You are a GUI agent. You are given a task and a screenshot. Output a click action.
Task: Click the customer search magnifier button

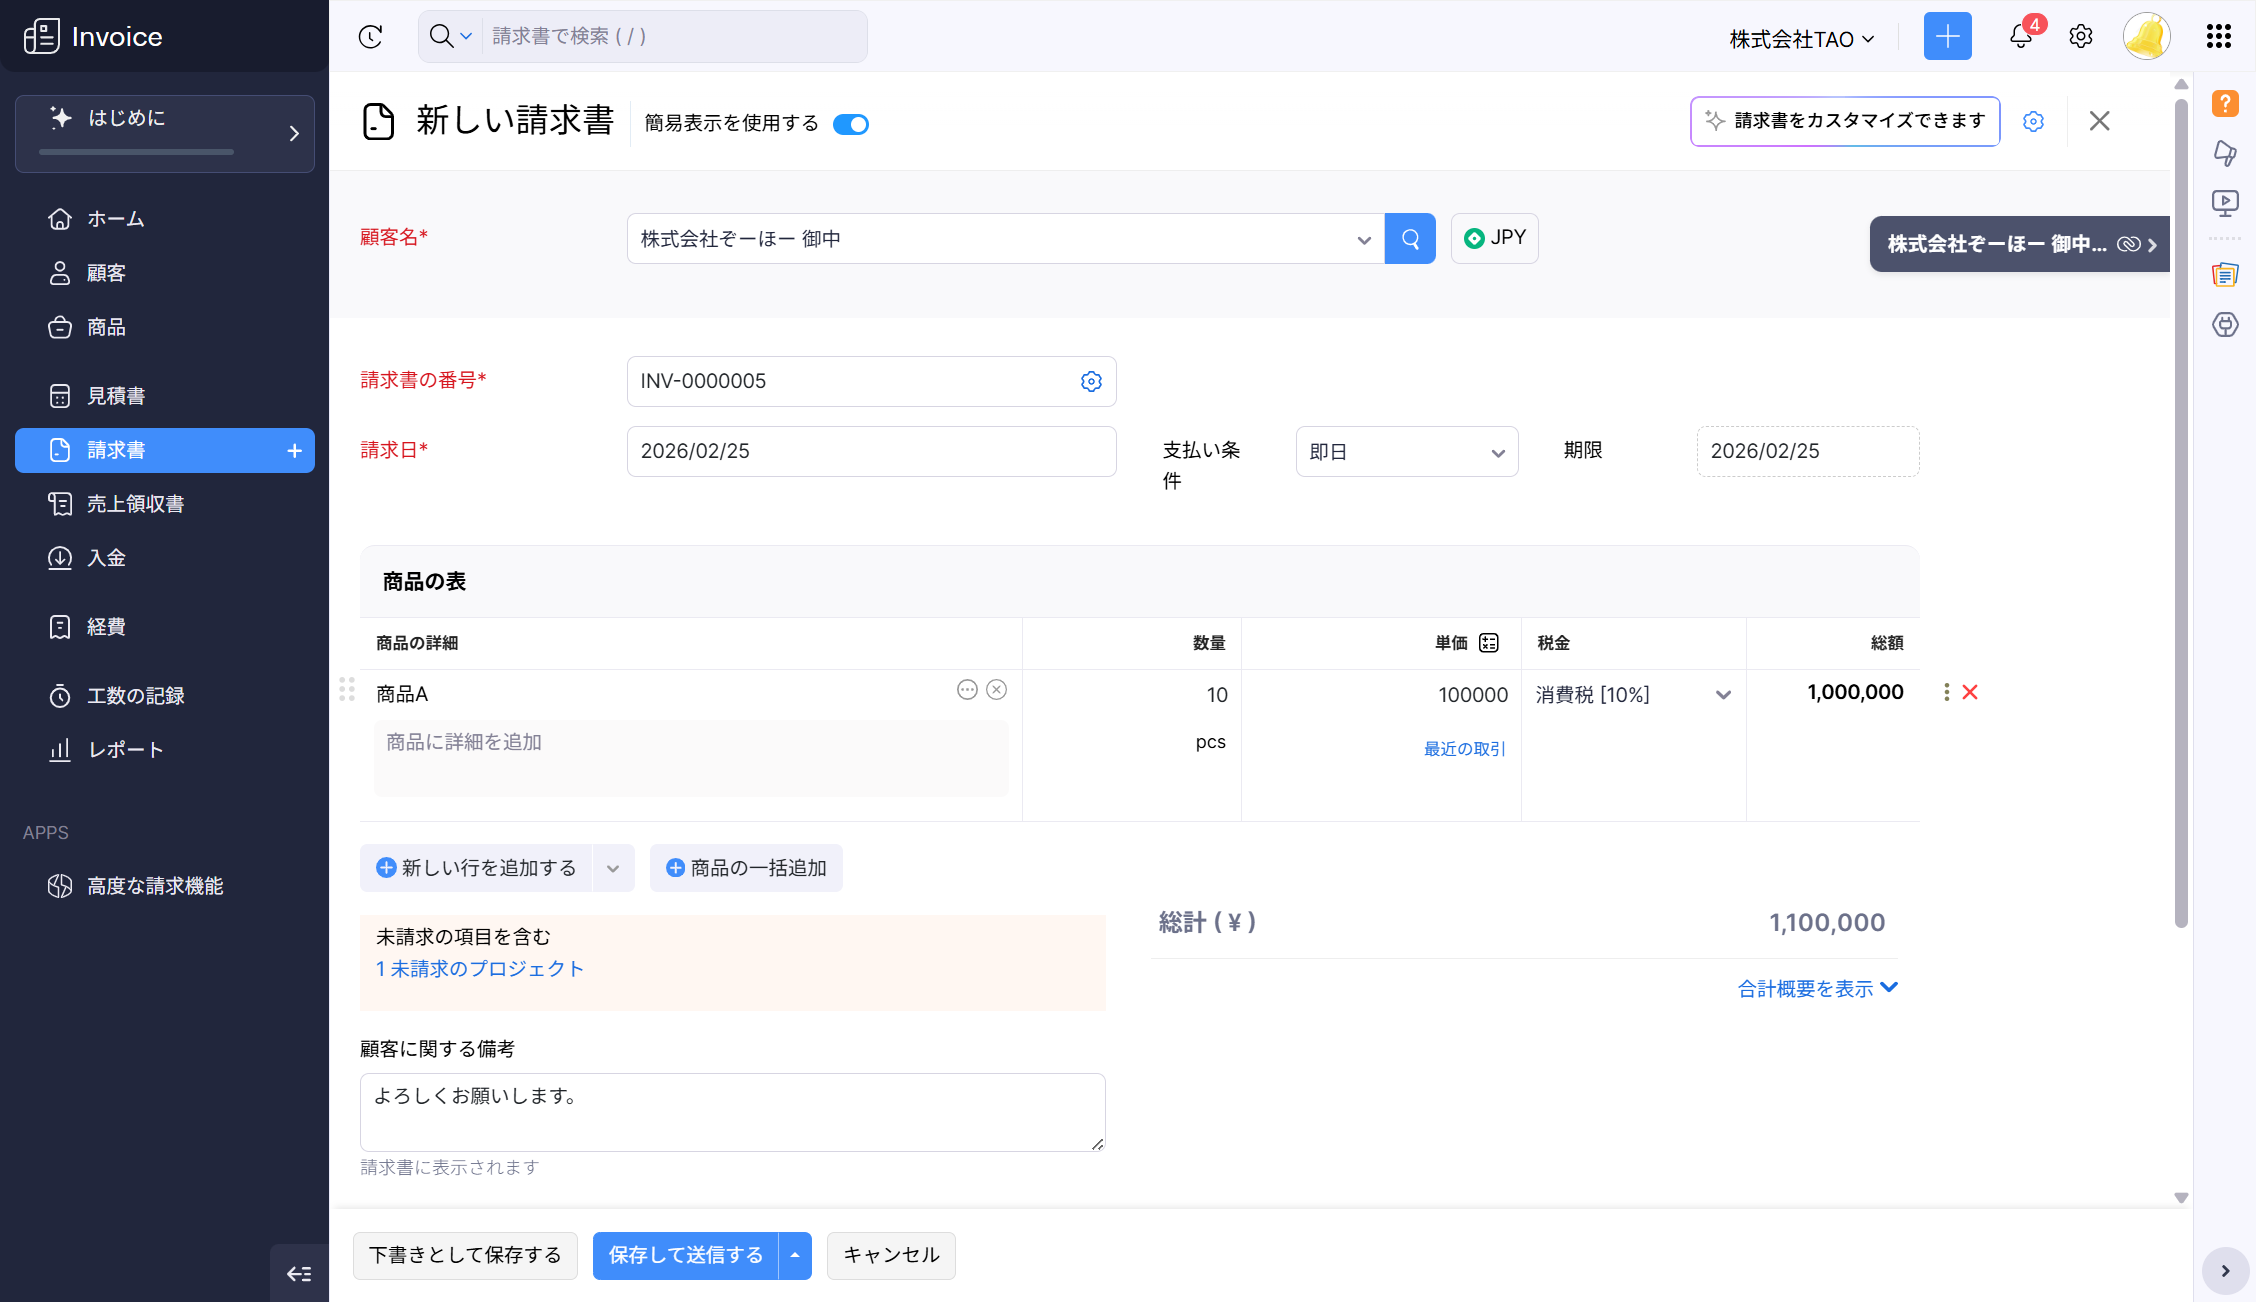click(x=1410, y=239)
